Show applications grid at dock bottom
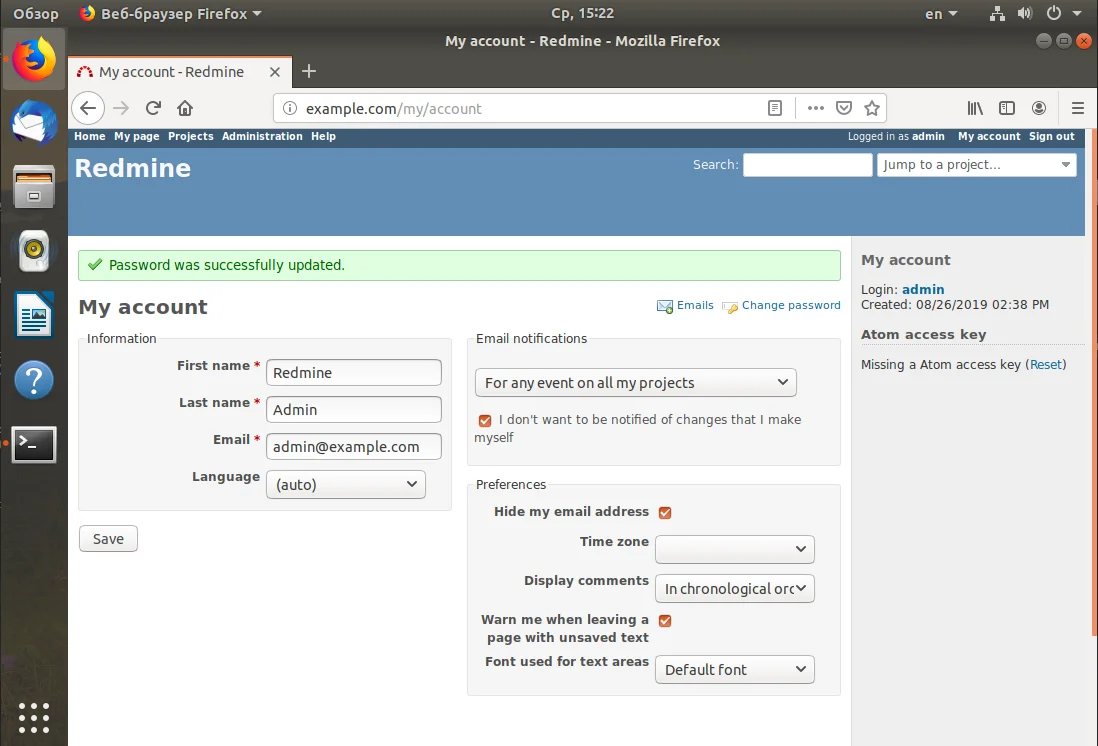 point(34,718)
